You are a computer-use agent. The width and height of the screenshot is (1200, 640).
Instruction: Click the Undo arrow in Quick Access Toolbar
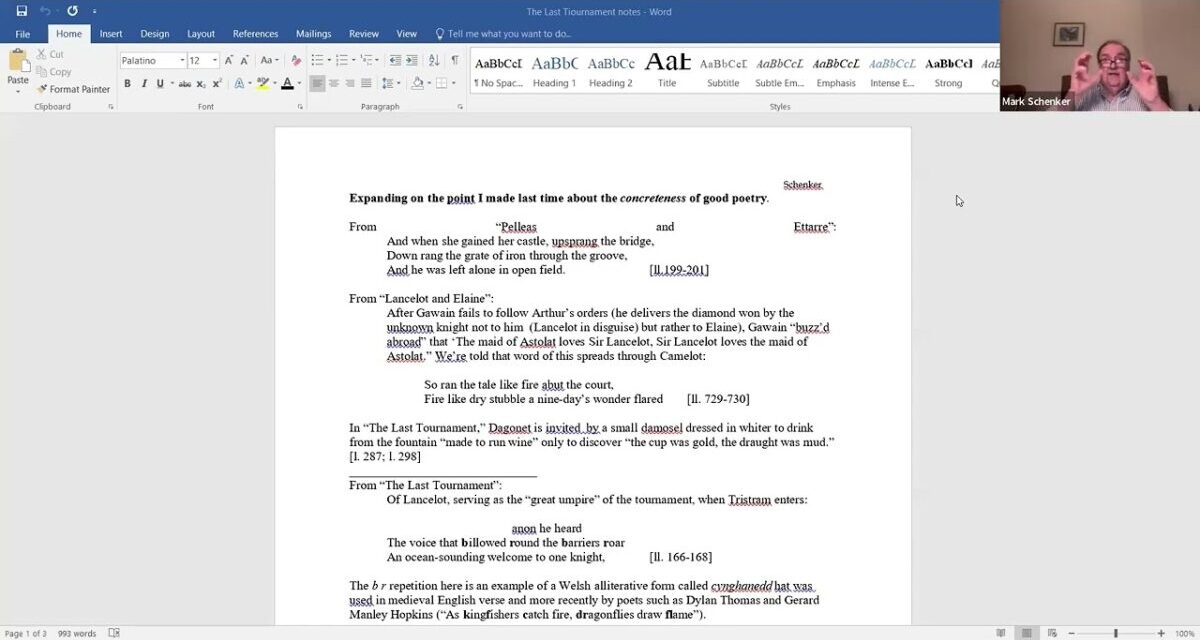pos(45,11)
